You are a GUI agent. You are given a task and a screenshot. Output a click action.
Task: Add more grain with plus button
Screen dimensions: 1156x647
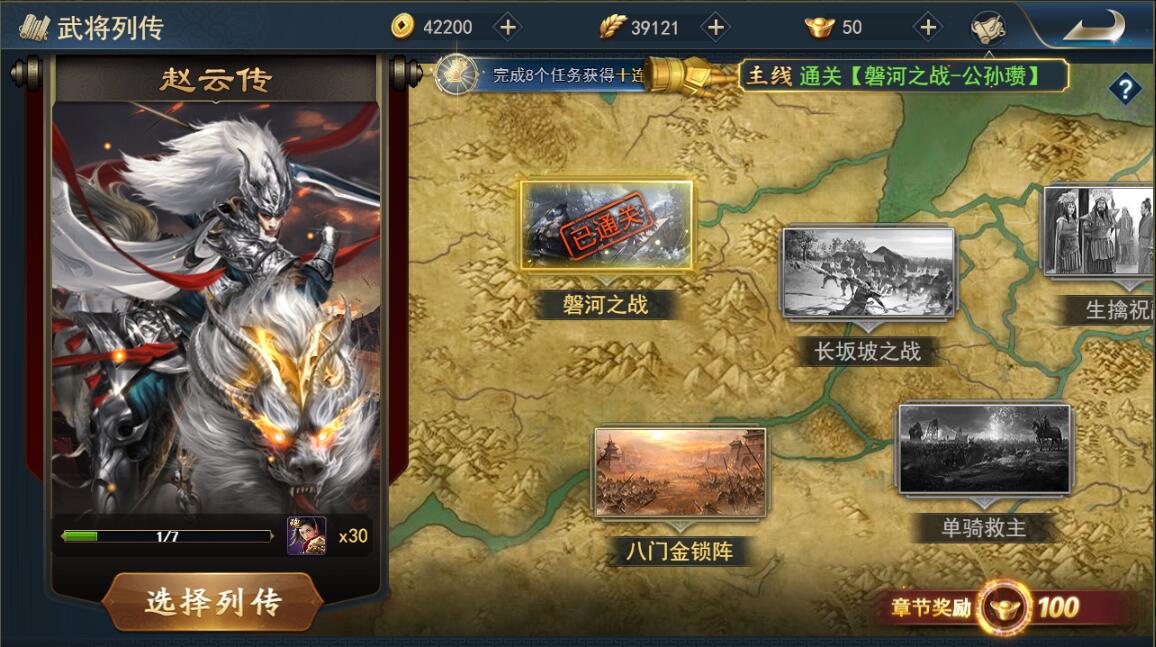tap(716, 27)
